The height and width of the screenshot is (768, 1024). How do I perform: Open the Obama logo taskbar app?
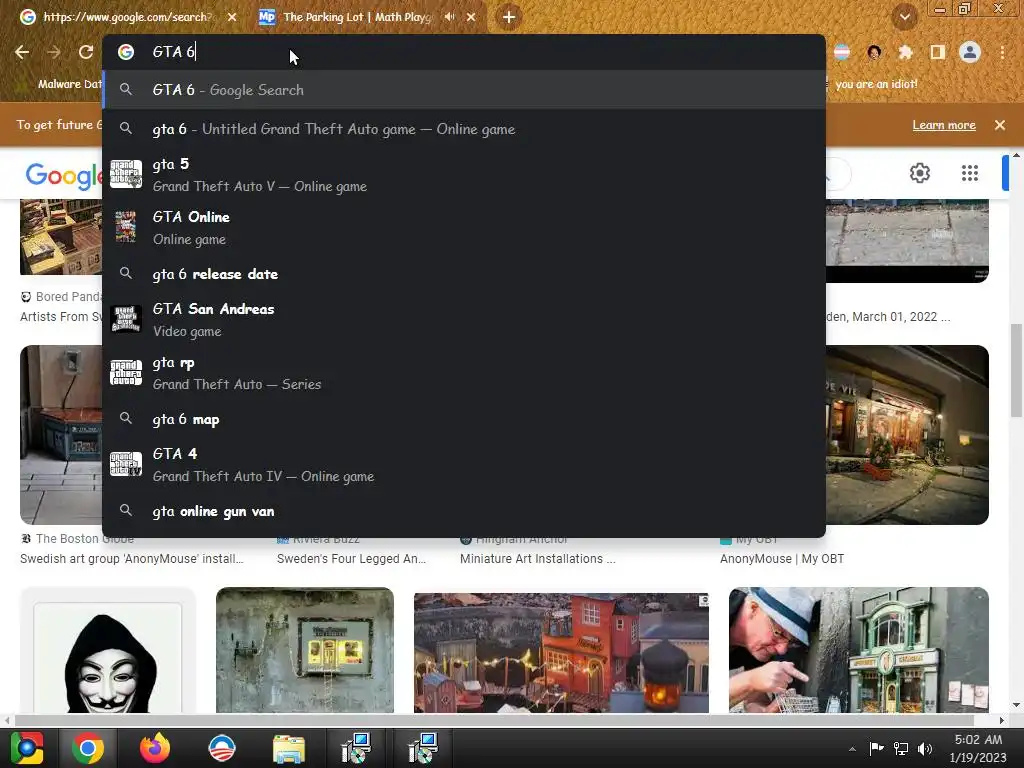point(221,748)
